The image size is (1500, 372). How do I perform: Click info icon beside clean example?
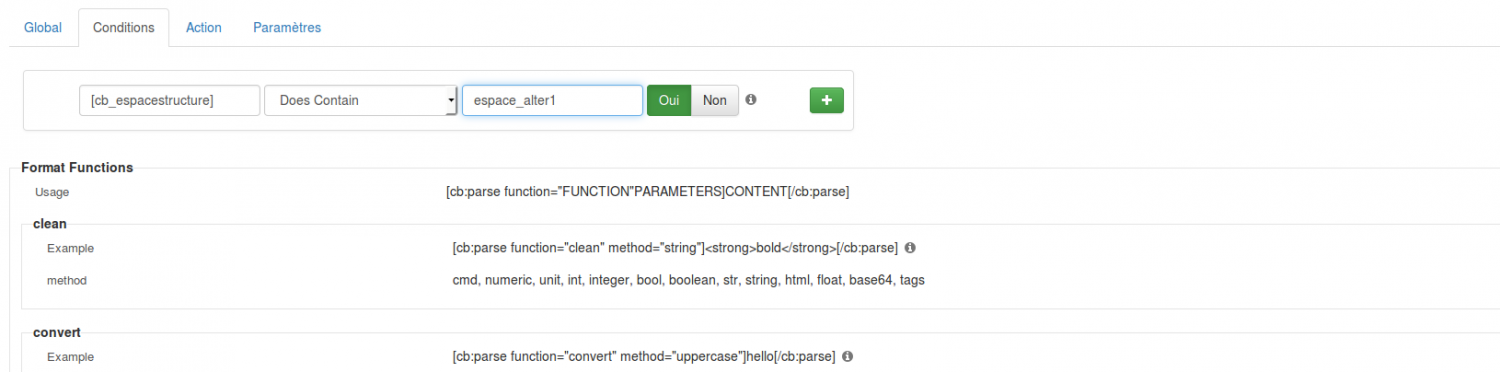[911, 247]
